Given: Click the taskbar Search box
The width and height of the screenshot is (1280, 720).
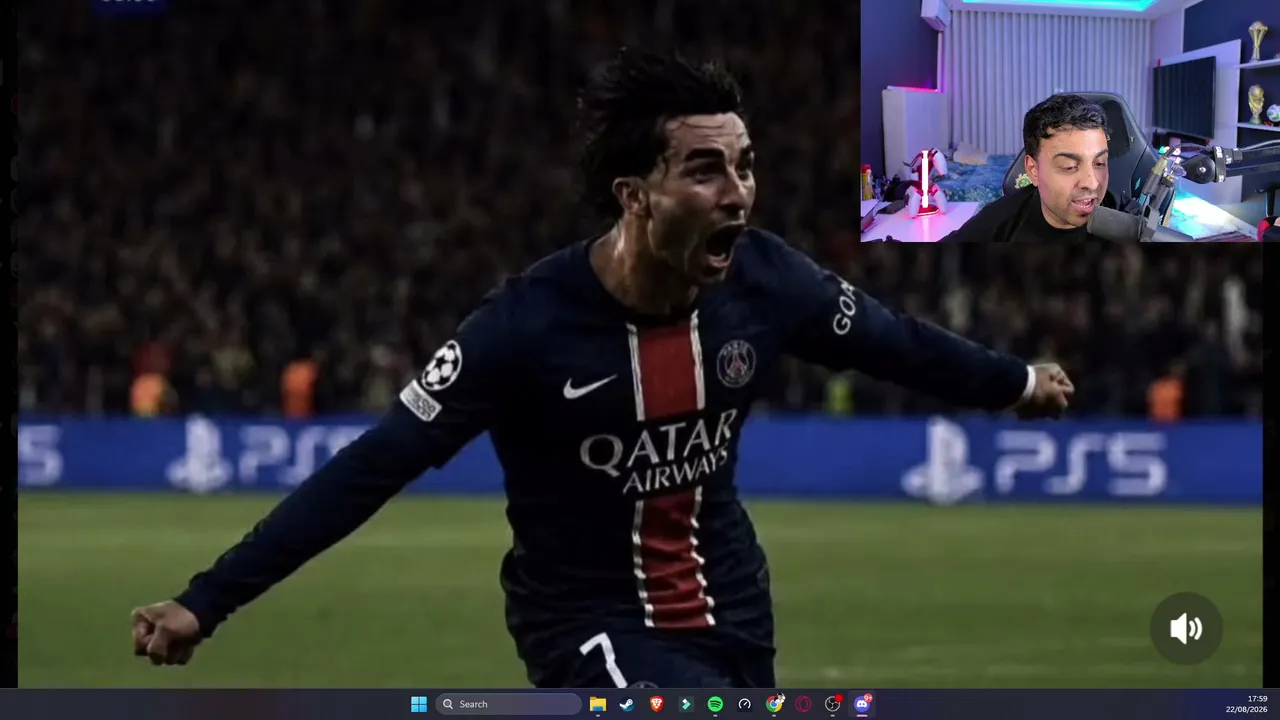Looking at the screenshot, I should pos(509,704).
